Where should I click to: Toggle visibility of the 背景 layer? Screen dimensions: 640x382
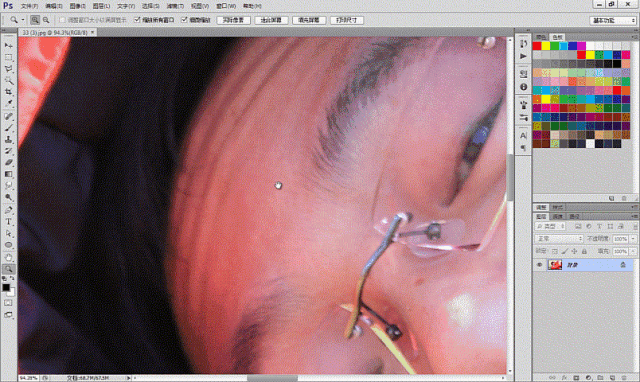click(540, 265)
